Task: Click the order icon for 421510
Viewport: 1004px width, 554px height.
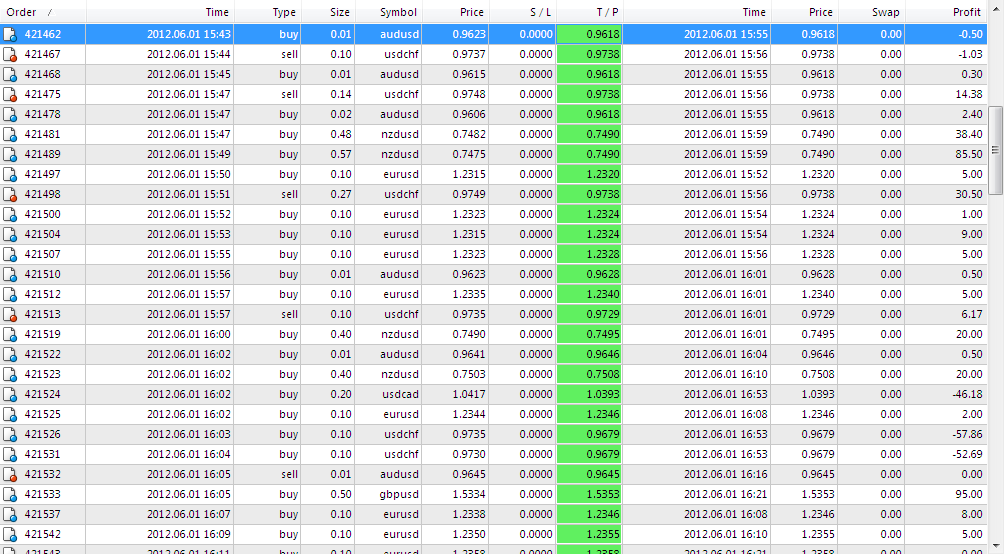Action: [x=10, y=274]
